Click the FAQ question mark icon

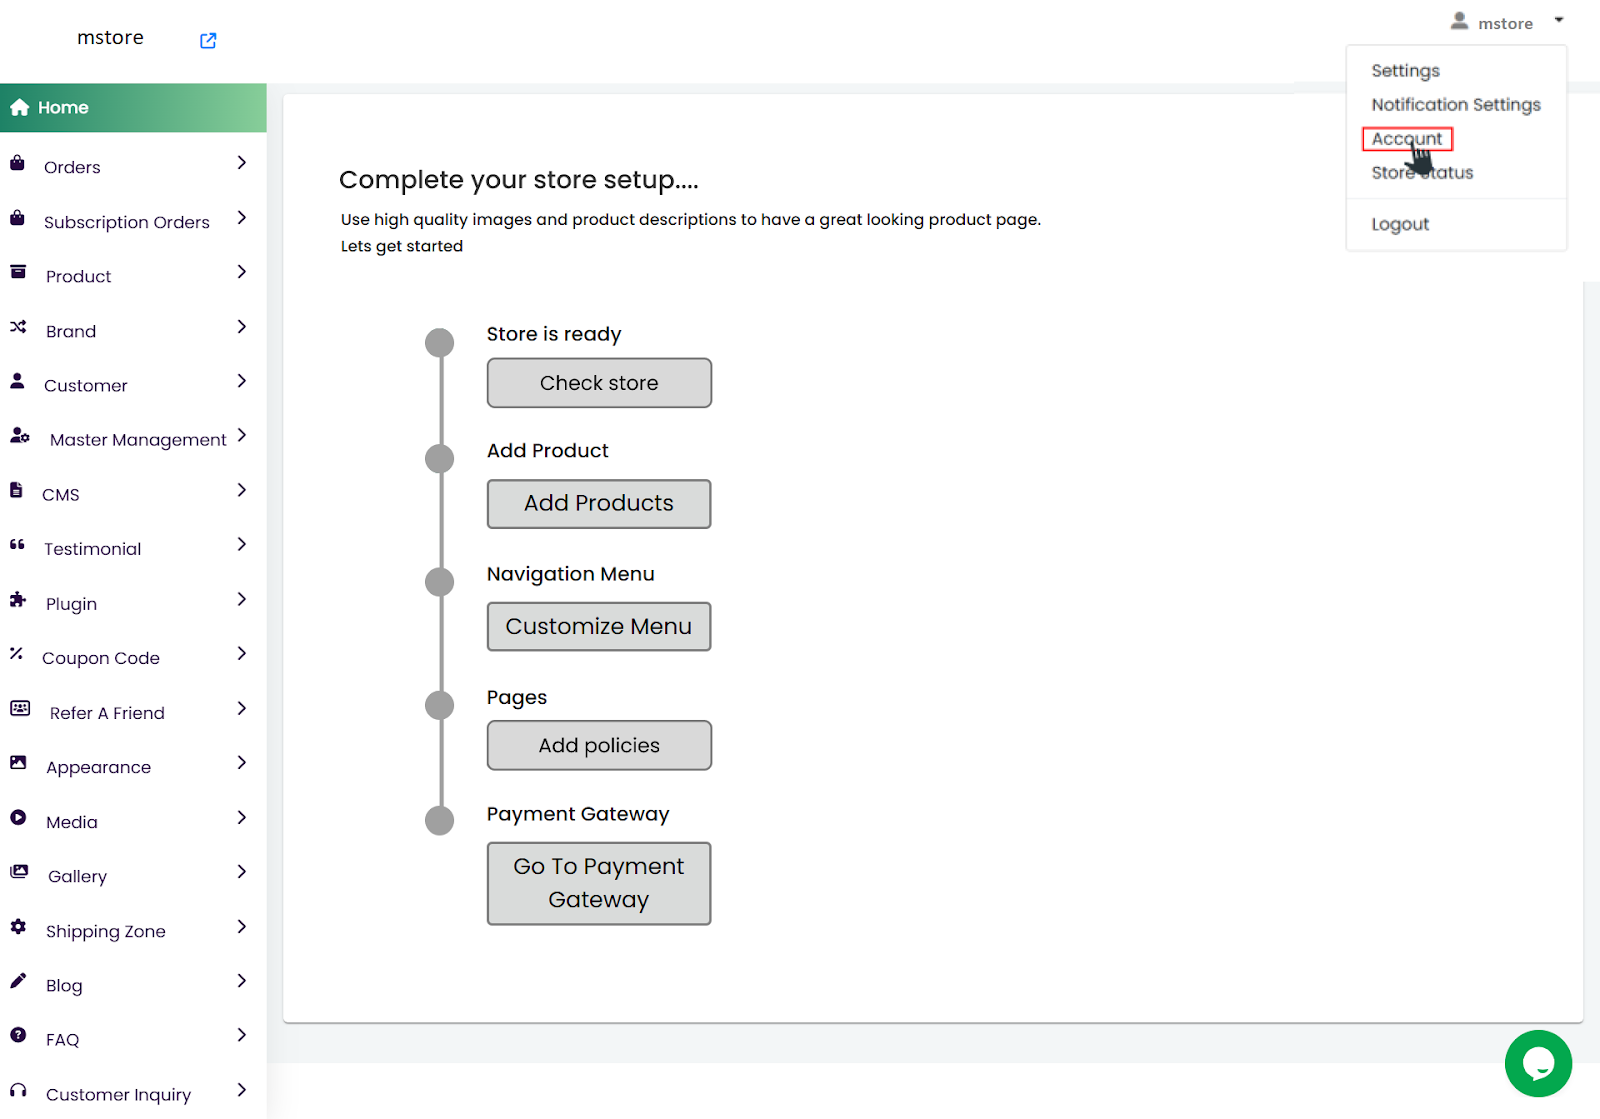18,1036
